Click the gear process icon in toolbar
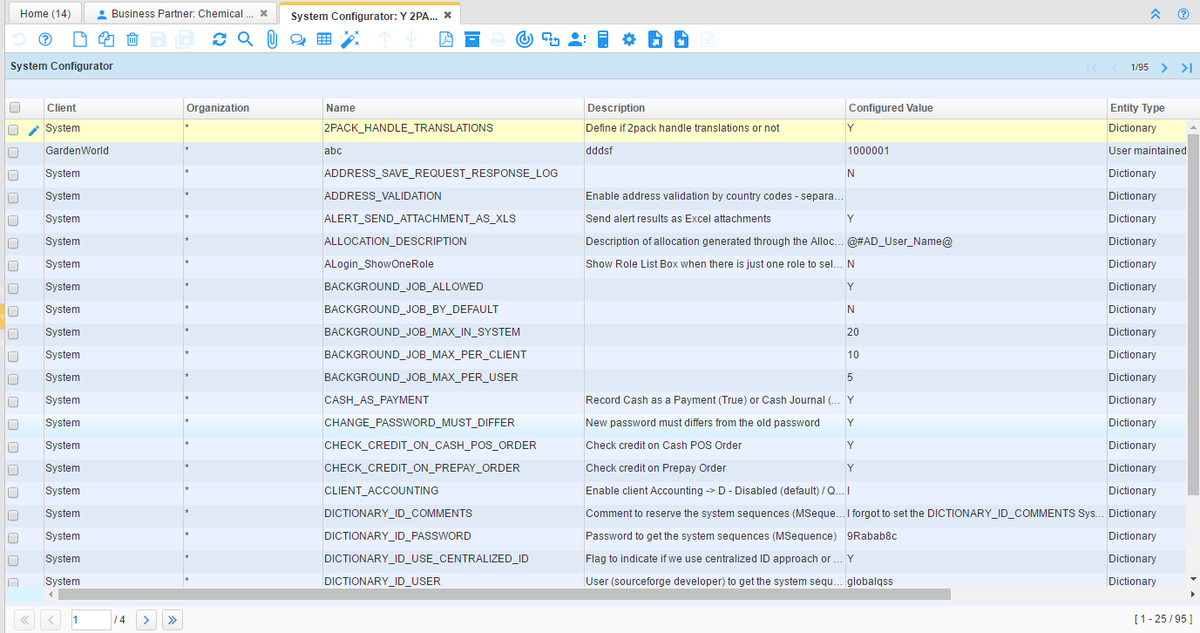1200x633 pixels. pyautogui.click(x=629, y=40)
